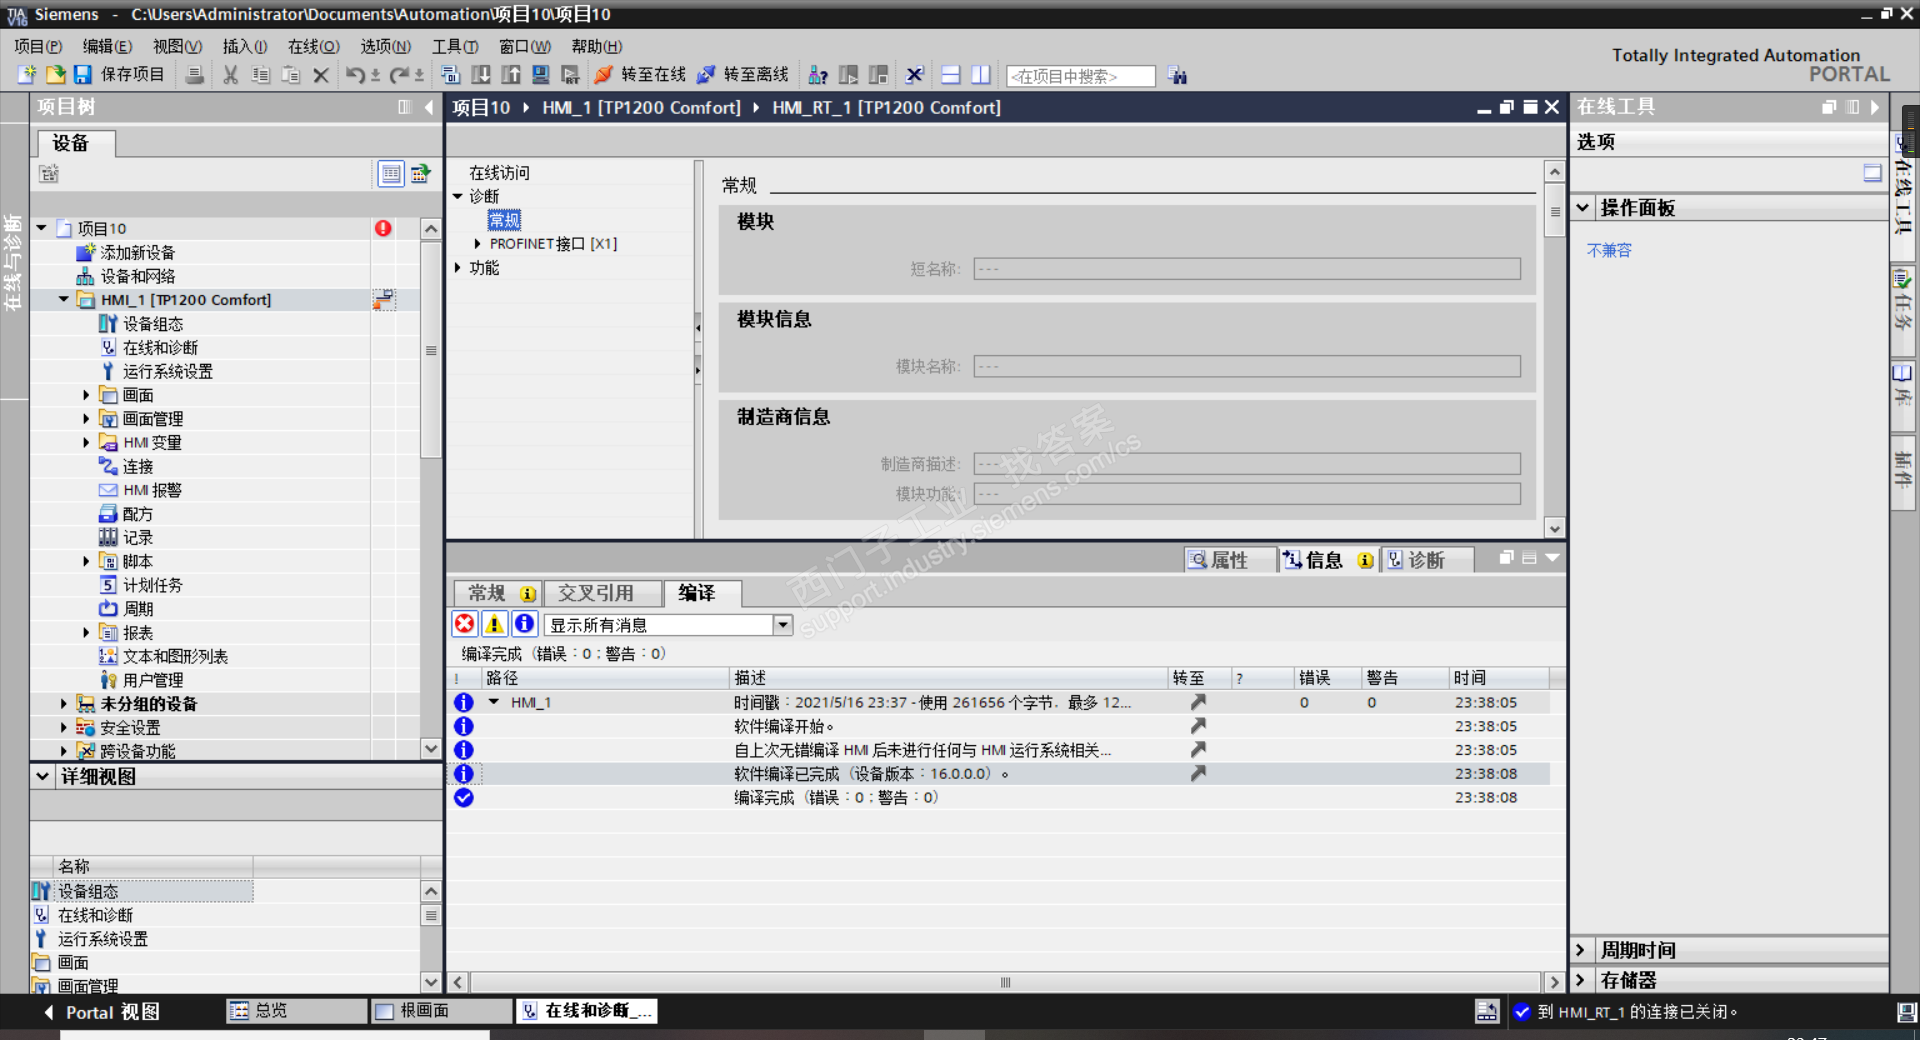Undo the last action
The height and width of the screenshot is (1040, 1920).
(x=355, y=75)
